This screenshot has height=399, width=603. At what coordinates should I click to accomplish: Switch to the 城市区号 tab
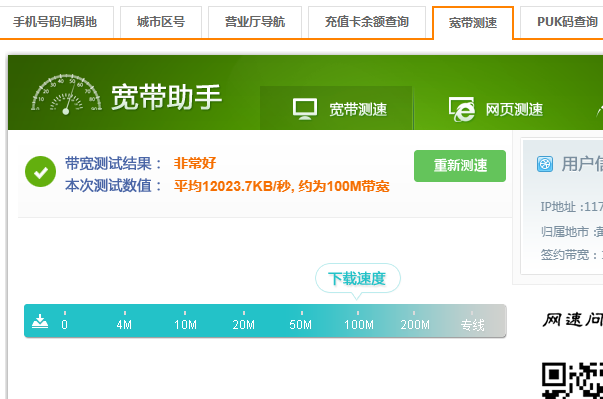pos(161,22)
